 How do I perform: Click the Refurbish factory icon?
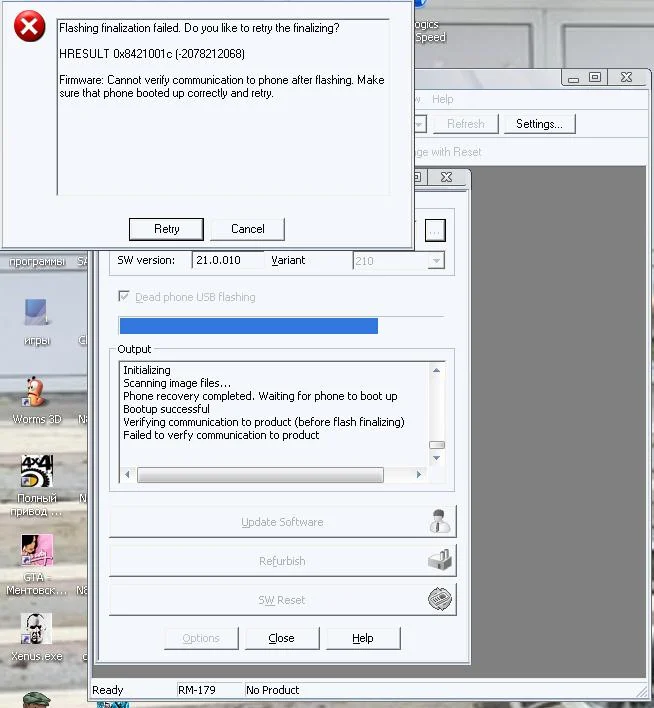point(440,559)
